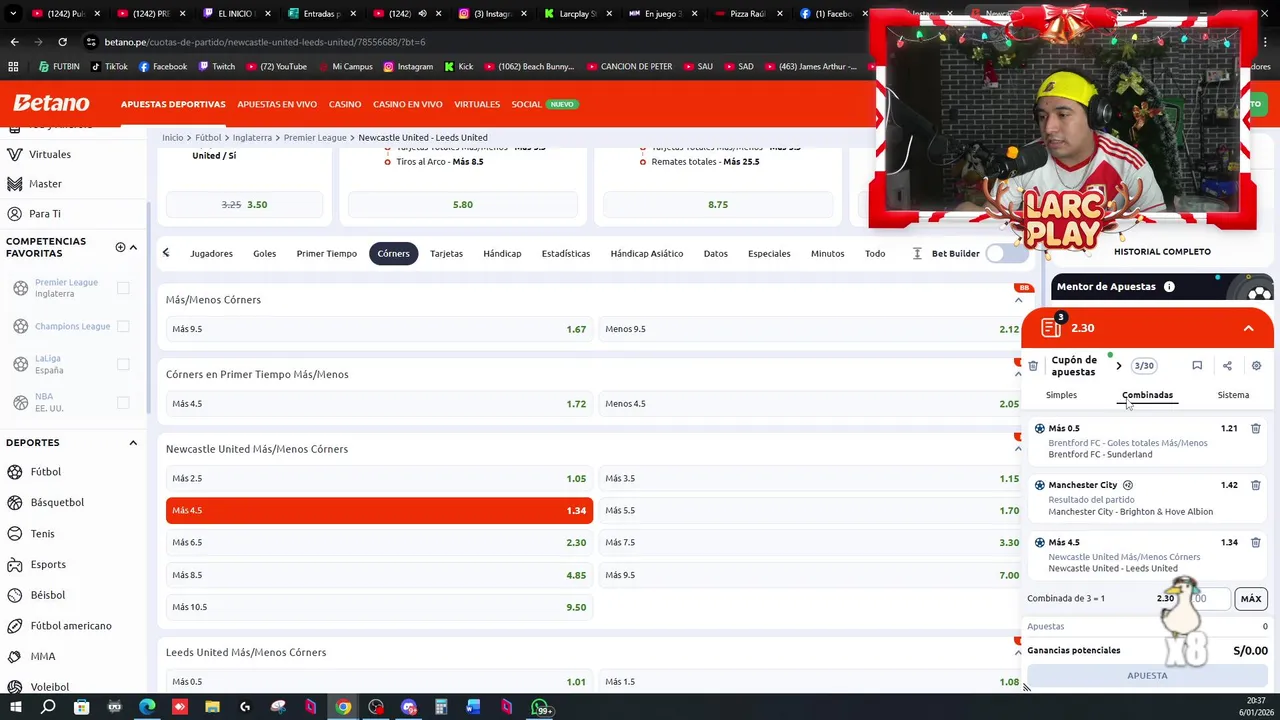Add a favorite competition with plus icon
Image resolution: width=1280 pixels, height=720 pixels.
coord(120,247)
